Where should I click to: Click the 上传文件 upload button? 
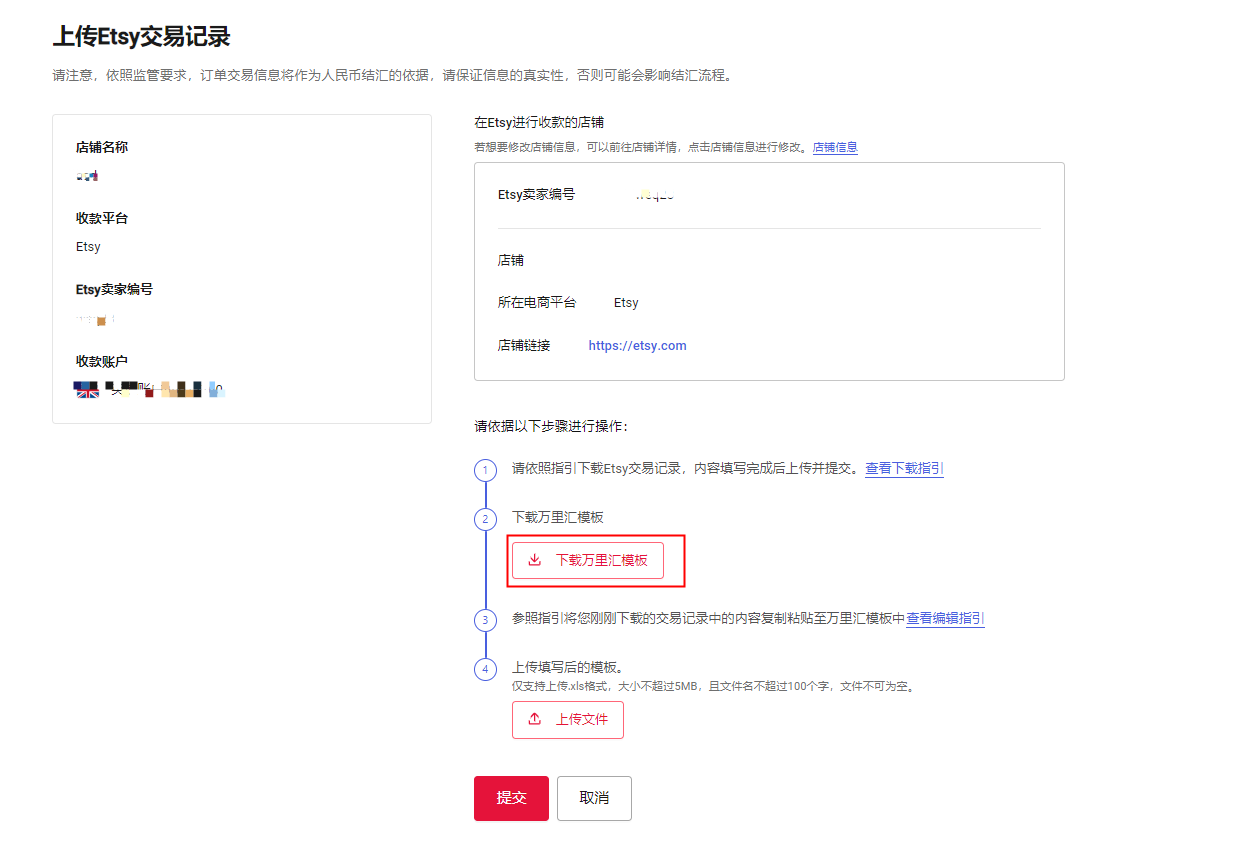point(568,719)
